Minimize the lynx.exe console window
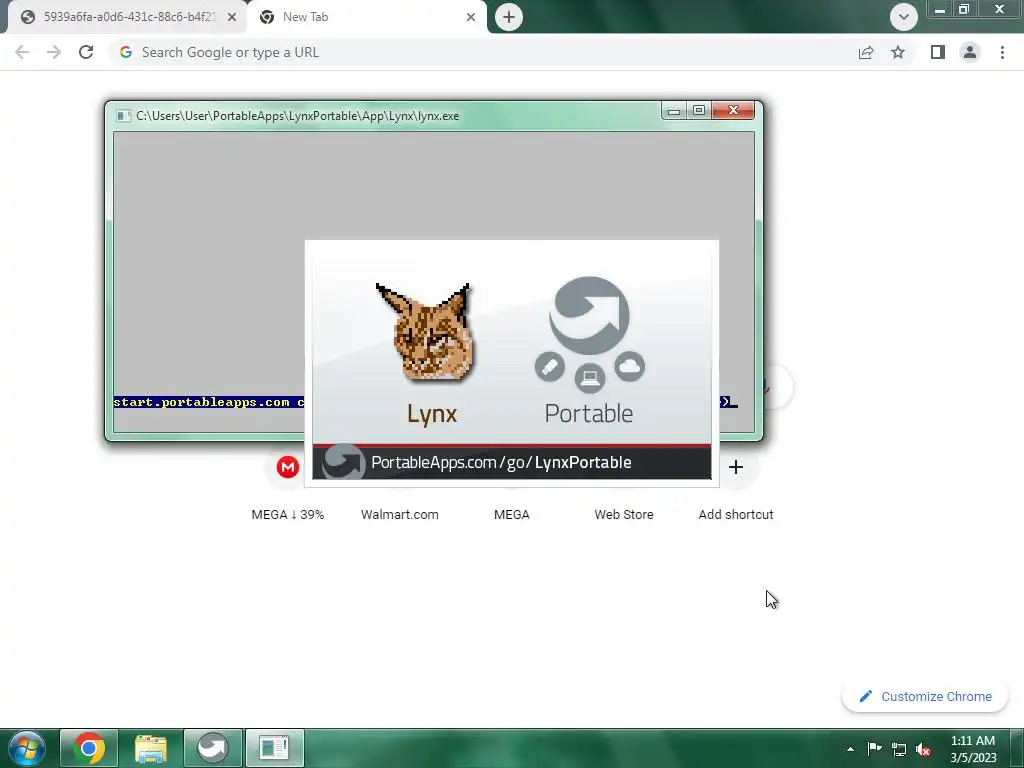1024x768 pixels. (x=674, y=111)
